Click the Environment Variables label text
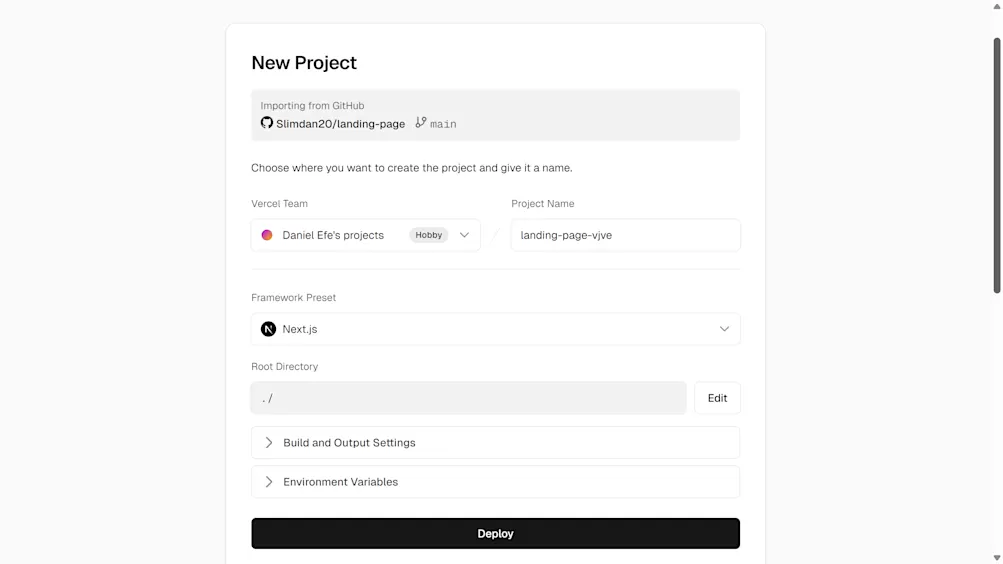 (x=340, y=482)
